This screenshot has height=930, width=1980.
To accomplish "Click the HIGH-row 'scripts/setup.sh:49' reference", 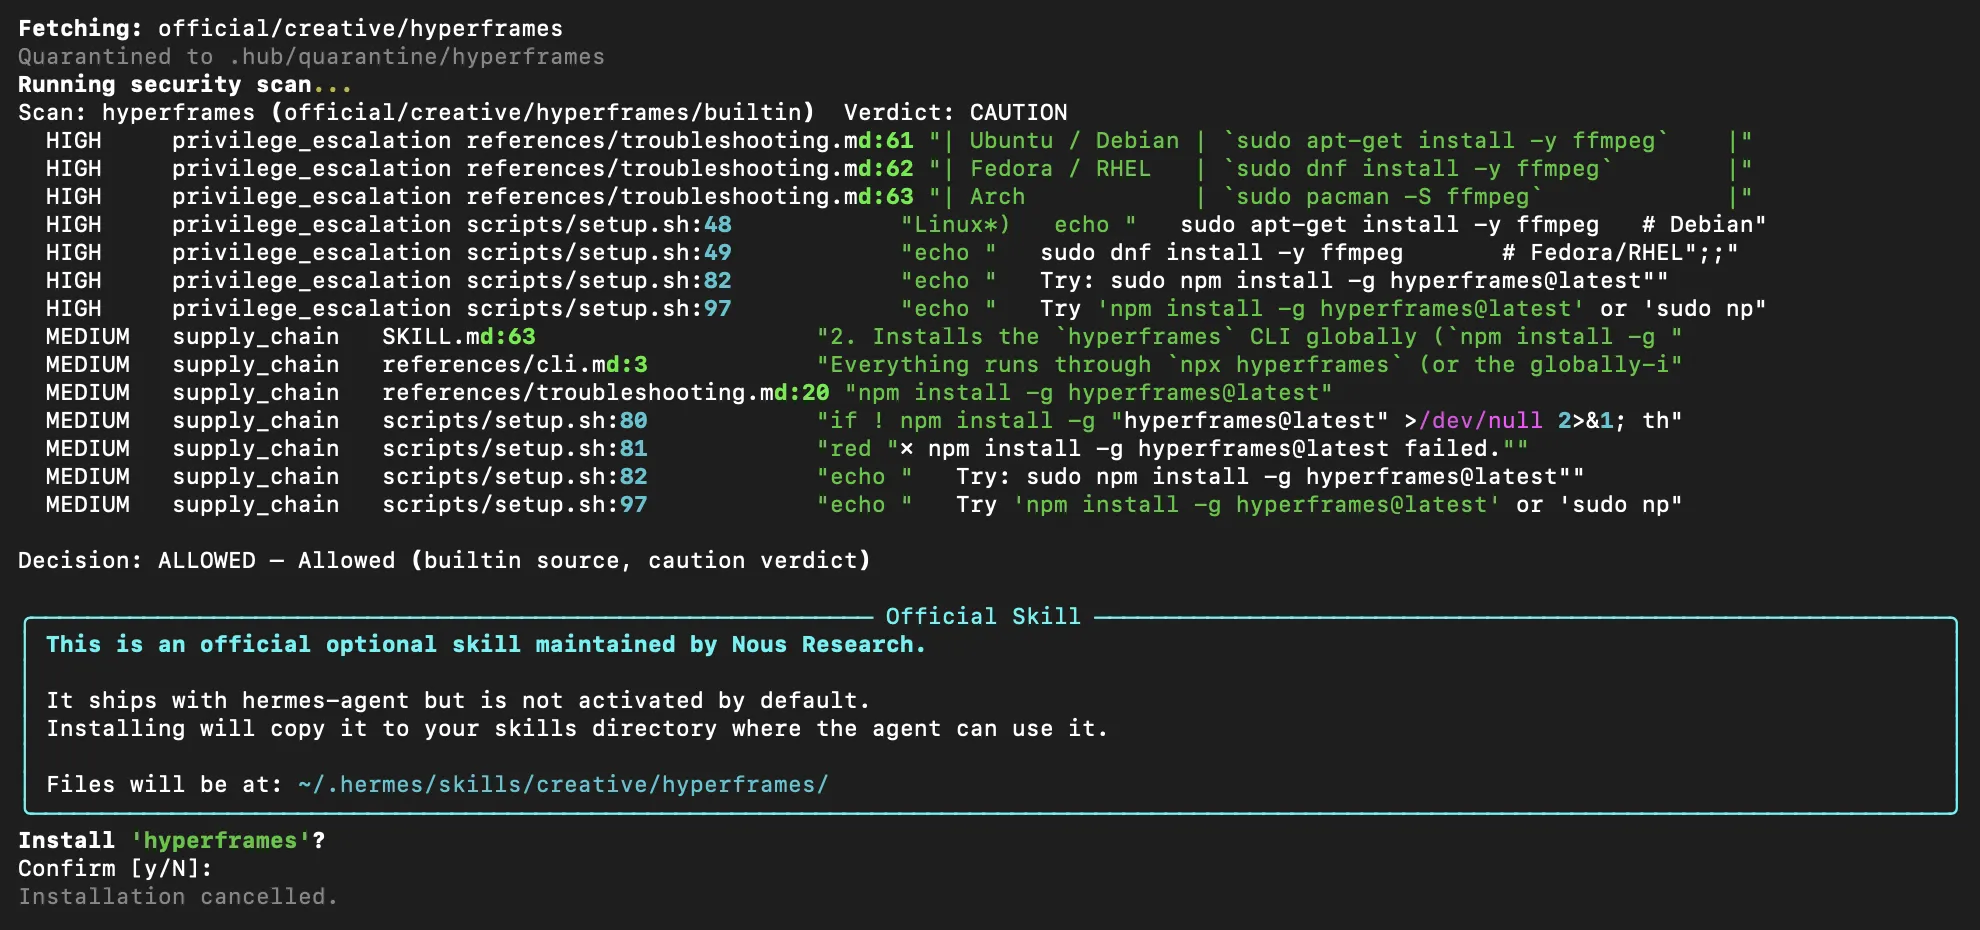I will coord(599,253).
